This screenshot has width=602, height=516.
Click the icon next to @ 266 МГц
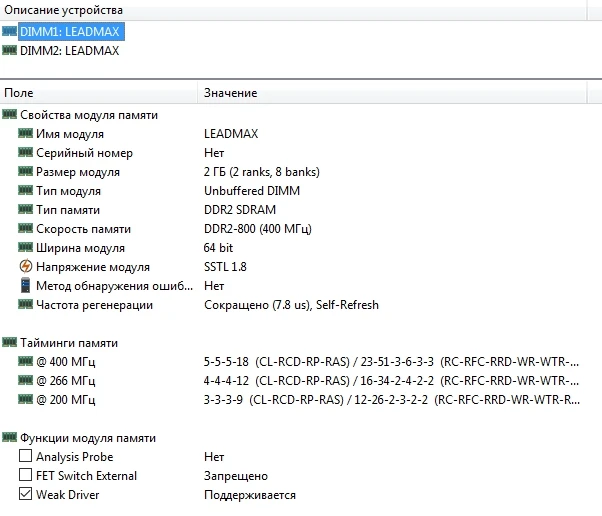[x=25, y=380]
